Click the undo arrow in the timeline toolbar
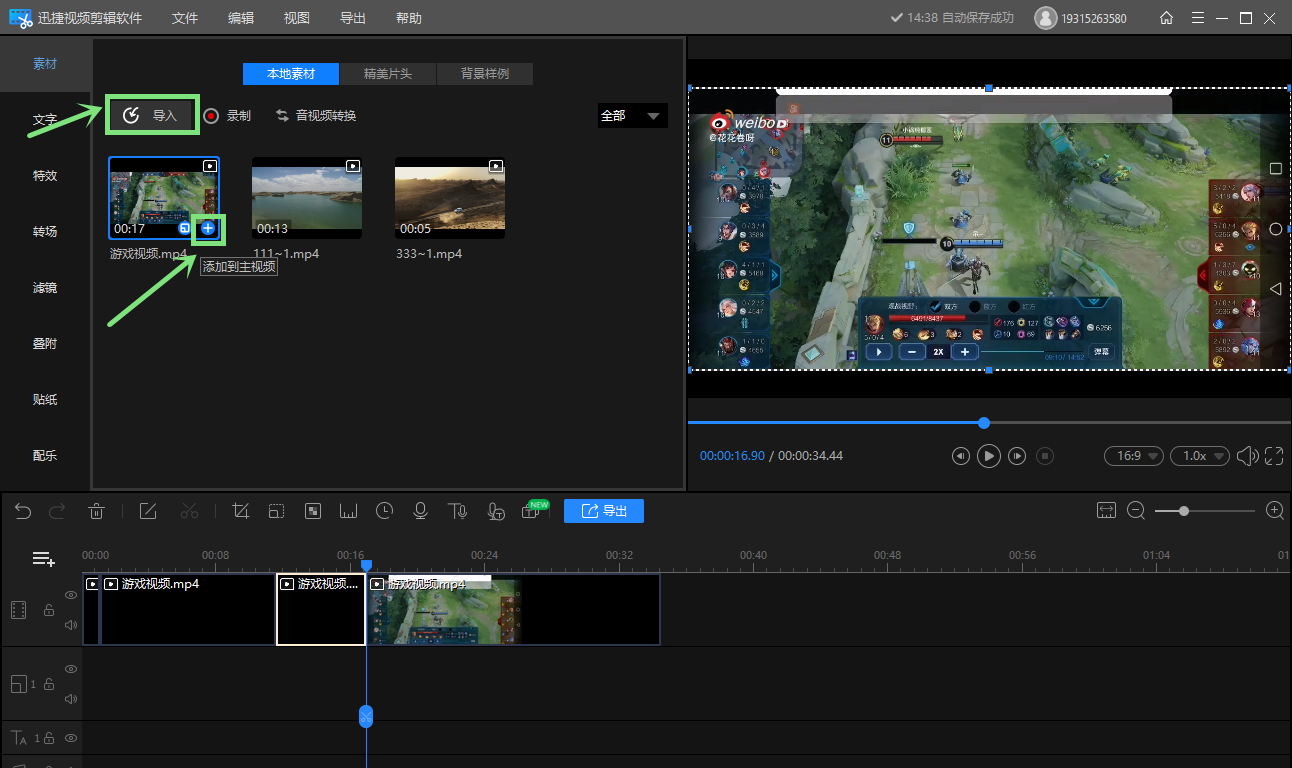Screen dimensions: 1292x768 pyautogui.click(x=23, y=511)
